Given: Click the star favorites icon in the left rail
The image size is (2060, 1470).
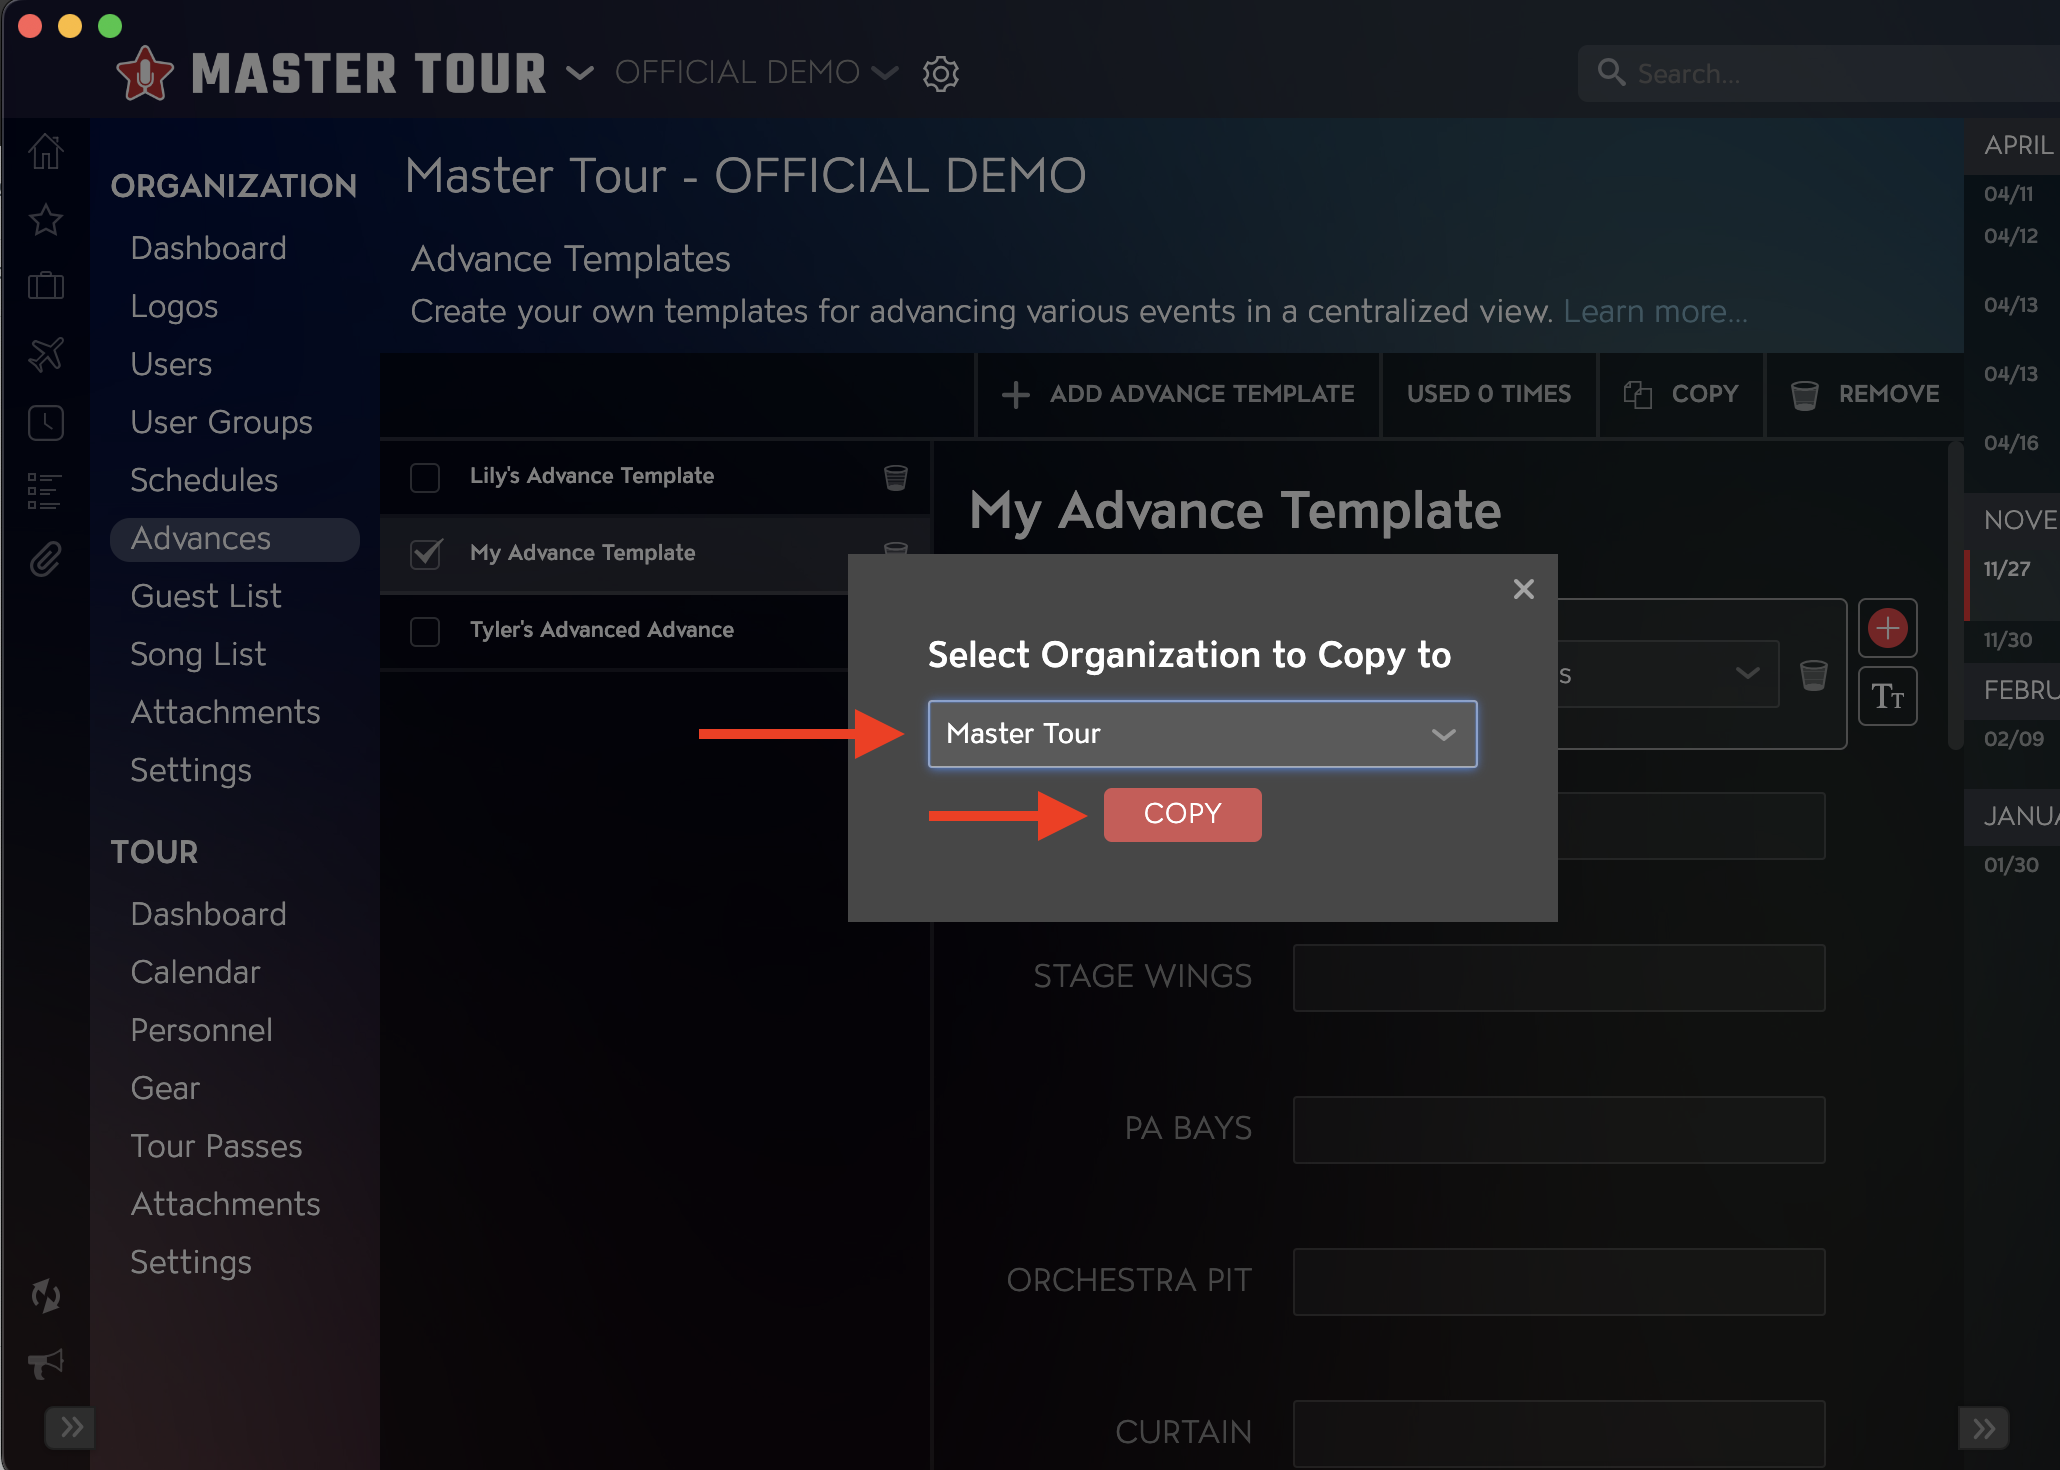Looking at the screenshot, I should (x=46, y=220).
